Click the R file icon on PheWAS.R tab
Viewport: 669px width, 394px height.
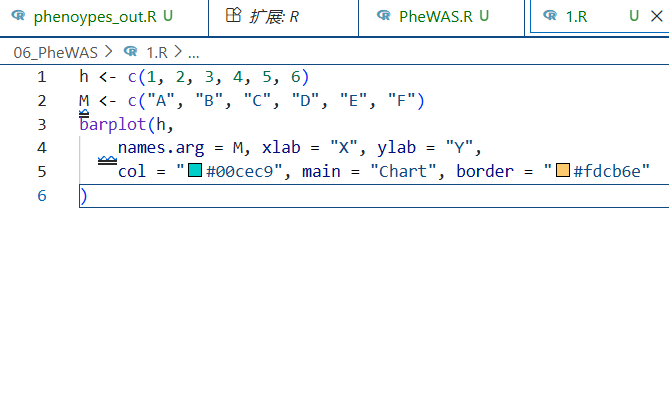(384, 16)
